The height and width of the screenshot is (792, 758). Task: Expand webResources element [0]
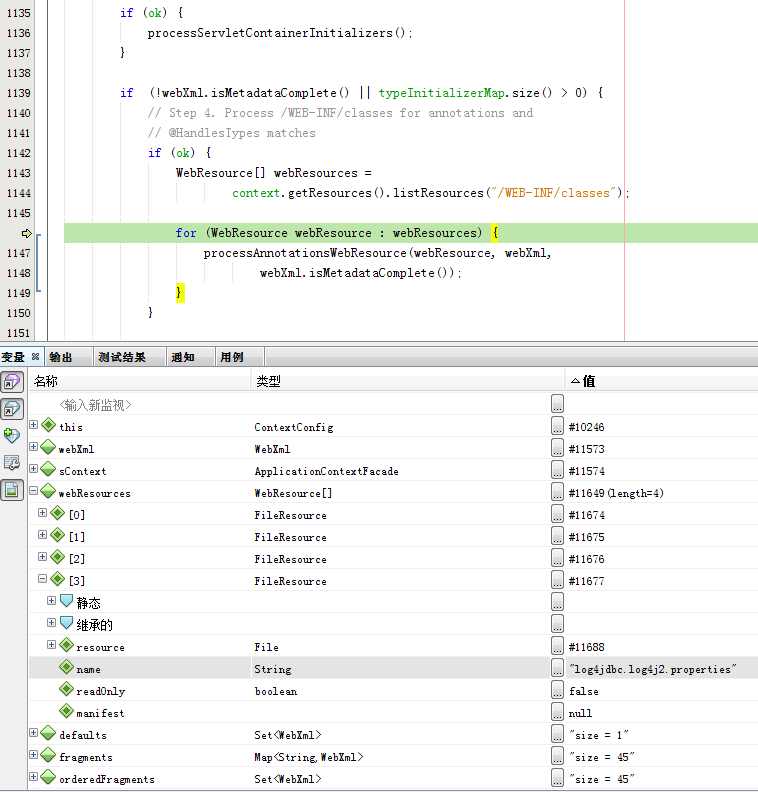[42, 513]
